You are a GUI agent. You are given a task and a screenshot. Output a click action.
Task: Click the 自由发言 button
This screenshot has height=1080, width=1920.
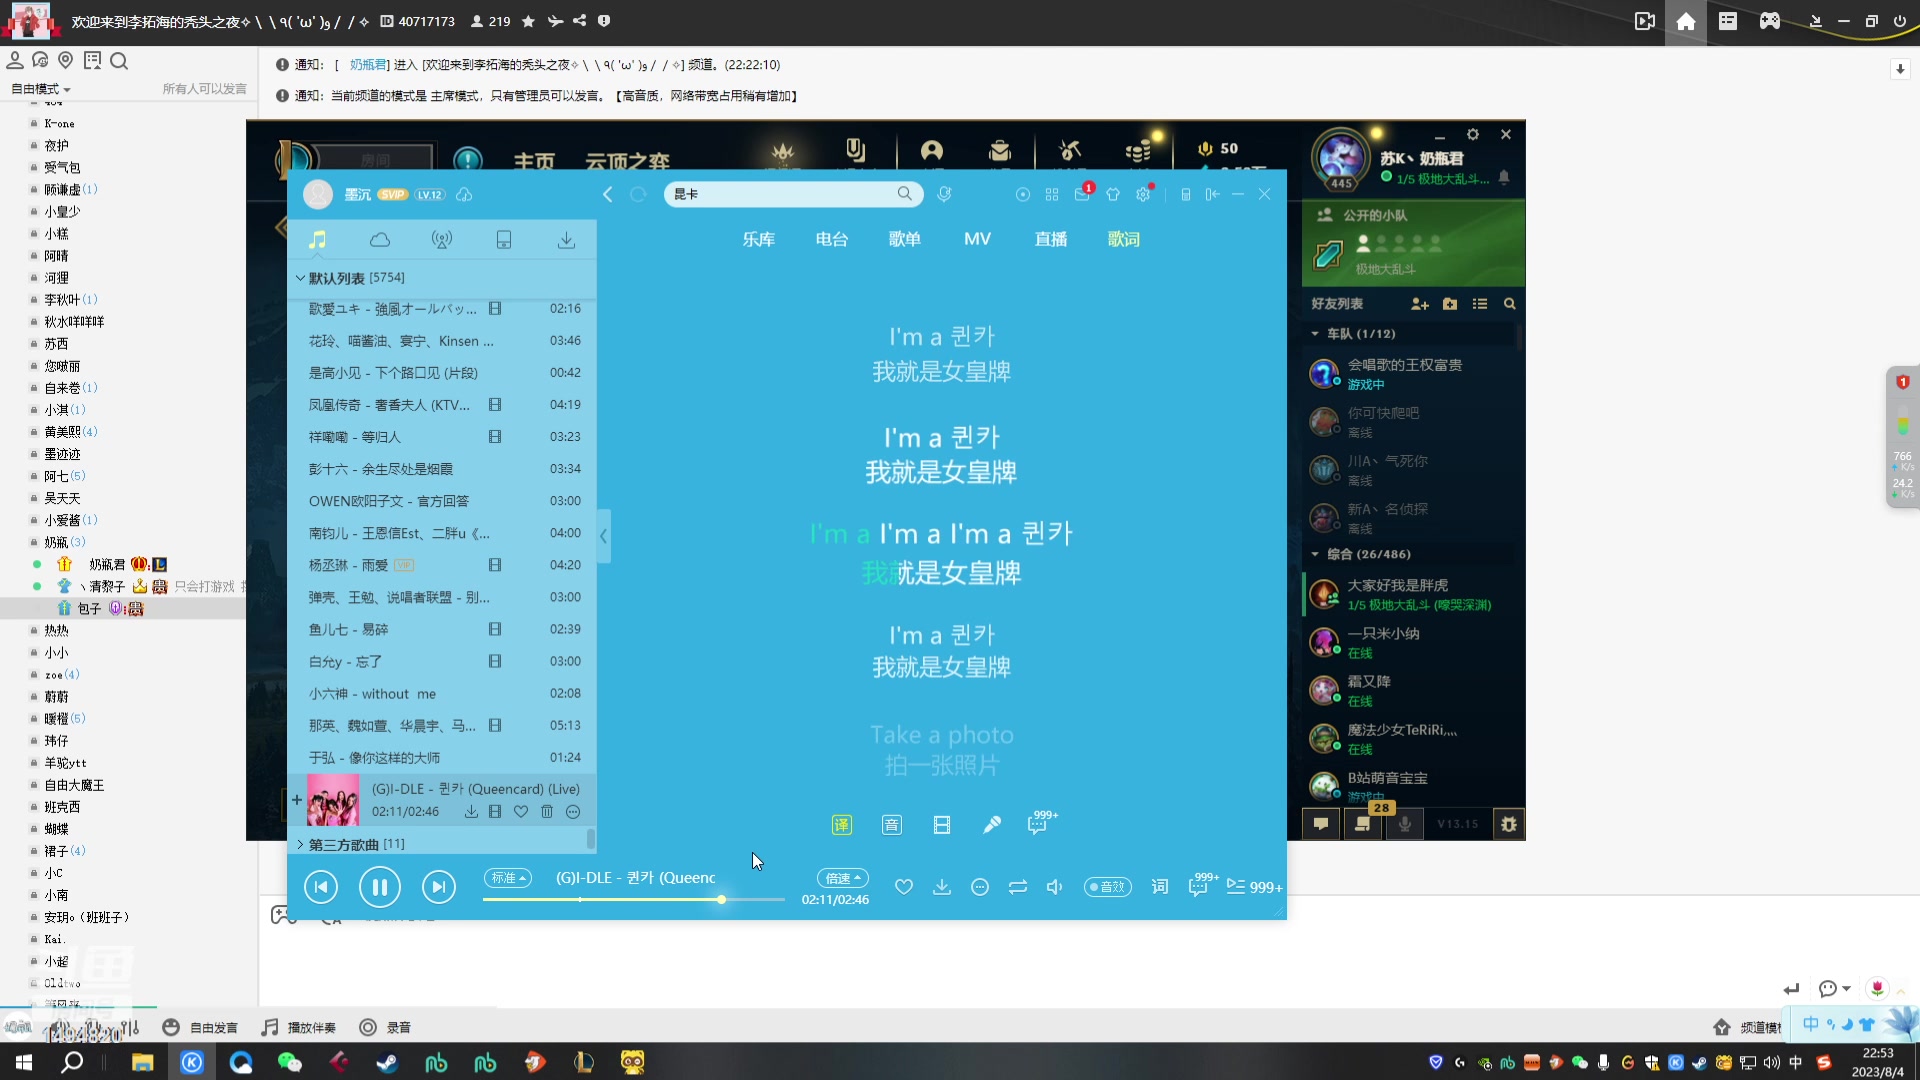(x=200, y=1028)
